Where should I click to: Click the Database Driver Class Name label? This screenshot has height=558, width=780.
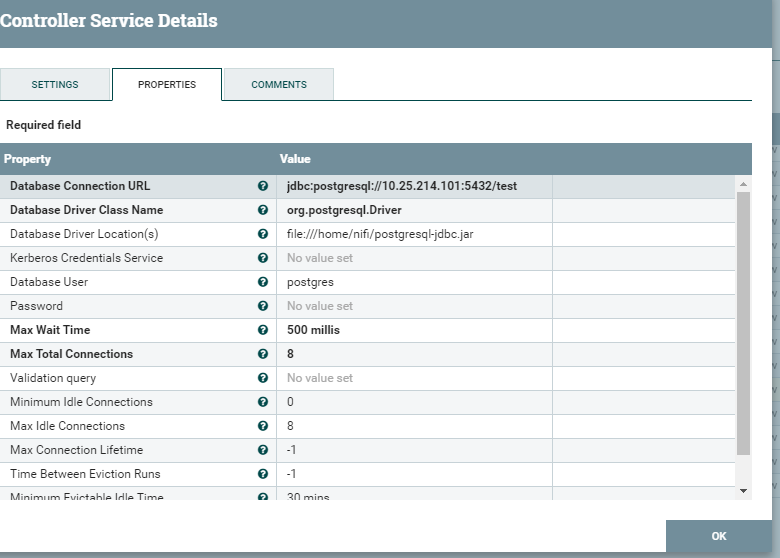pyautogui.click(x=87, y=210)
